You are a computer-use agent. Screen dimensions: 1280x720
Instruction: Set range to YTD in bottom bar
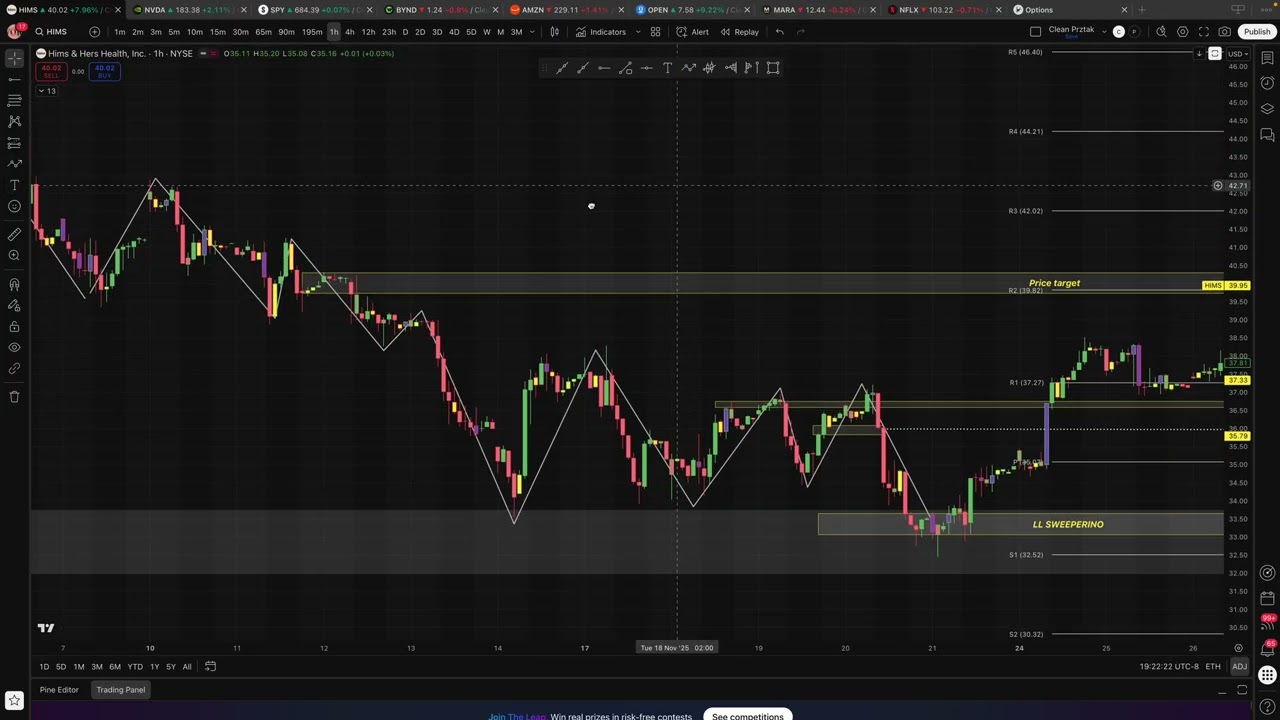(x=135, y=667)
